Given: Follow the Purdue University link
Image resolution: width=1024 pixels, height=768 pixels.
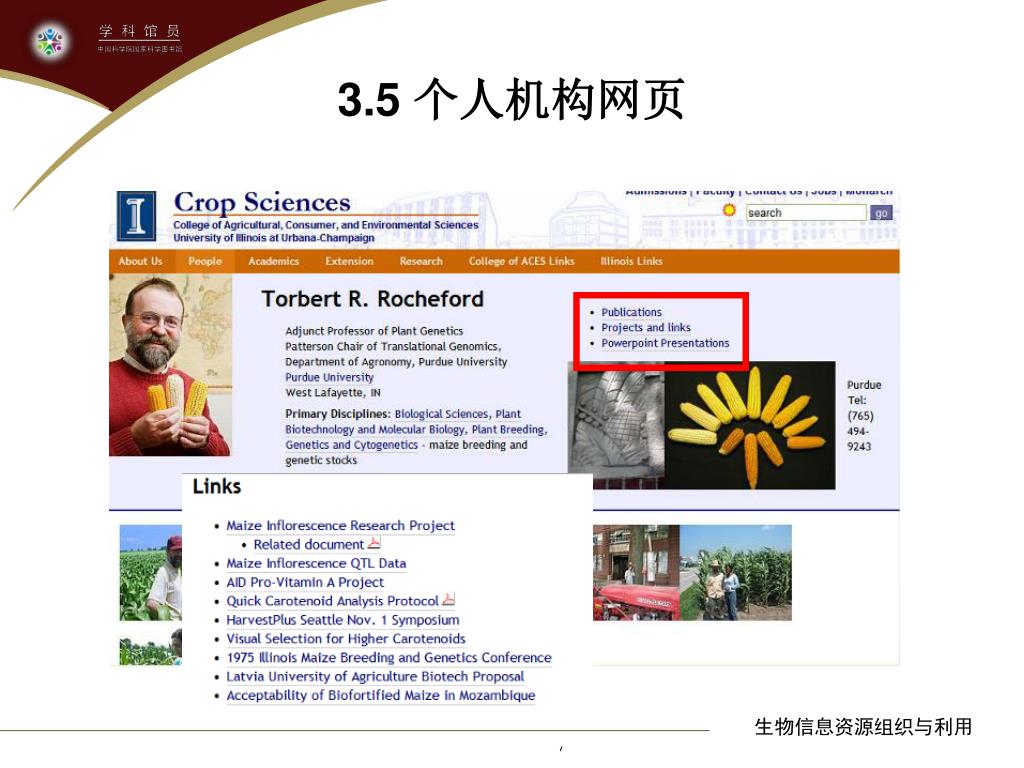Looking at the screenshot, I should tap(329, 377).
